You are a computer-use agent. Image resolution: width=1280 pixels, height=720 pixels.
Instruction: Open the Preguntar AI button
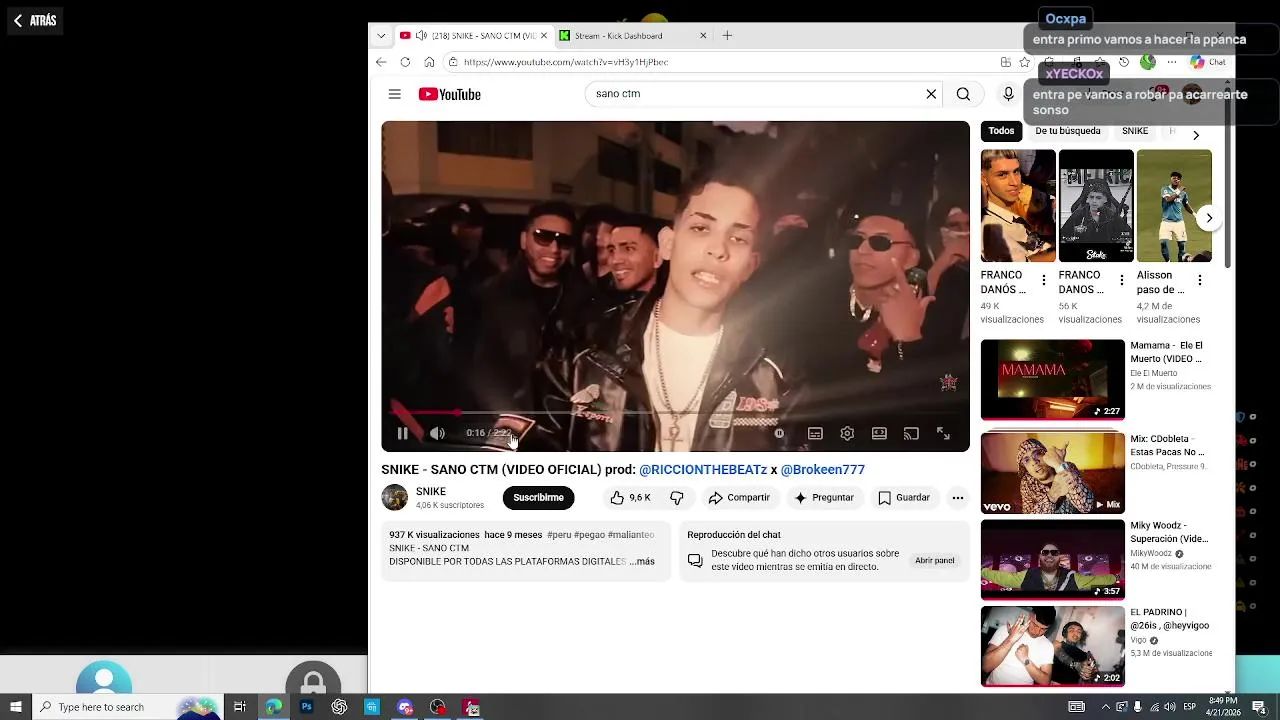click(x=824, y=497)
